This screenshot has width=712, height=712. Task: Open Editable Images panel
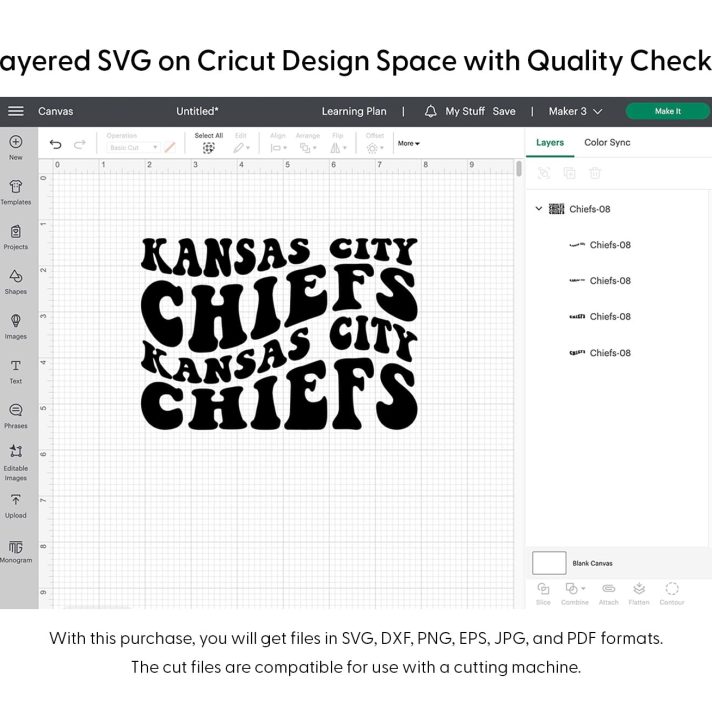(15, 463)
